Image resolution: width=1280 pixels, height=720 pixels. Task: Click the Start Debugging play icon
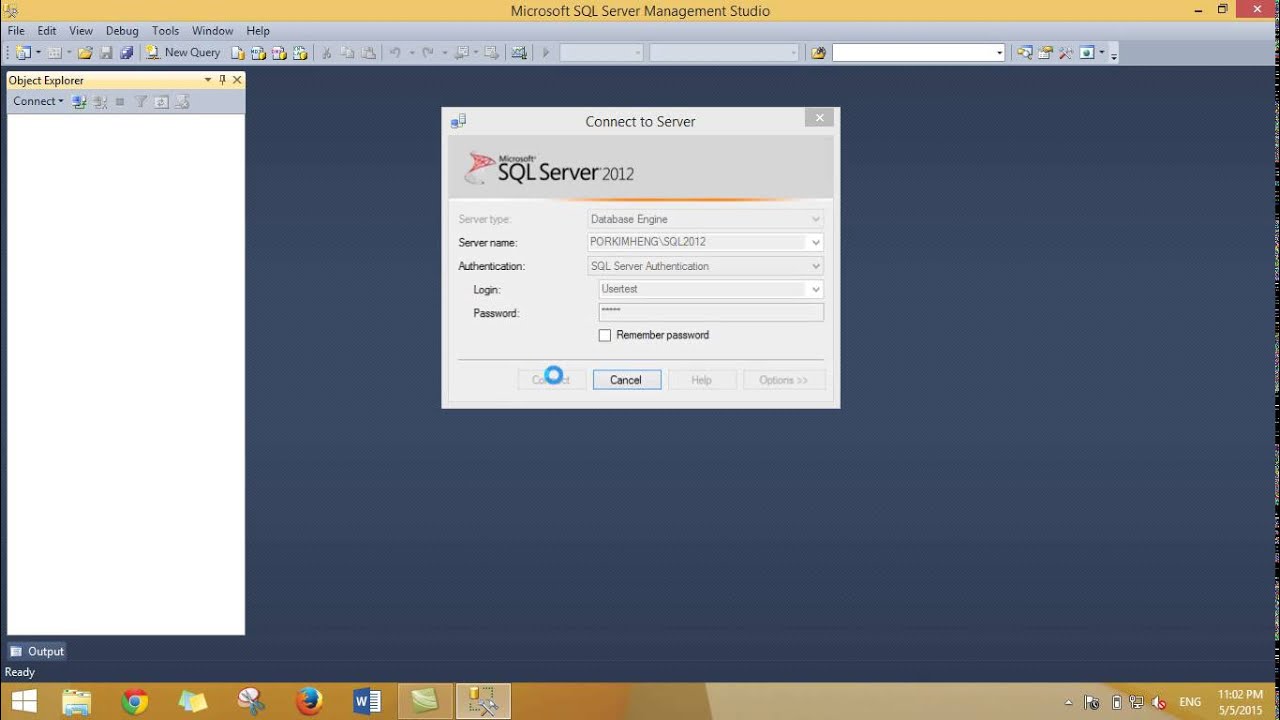click(546, 52)
